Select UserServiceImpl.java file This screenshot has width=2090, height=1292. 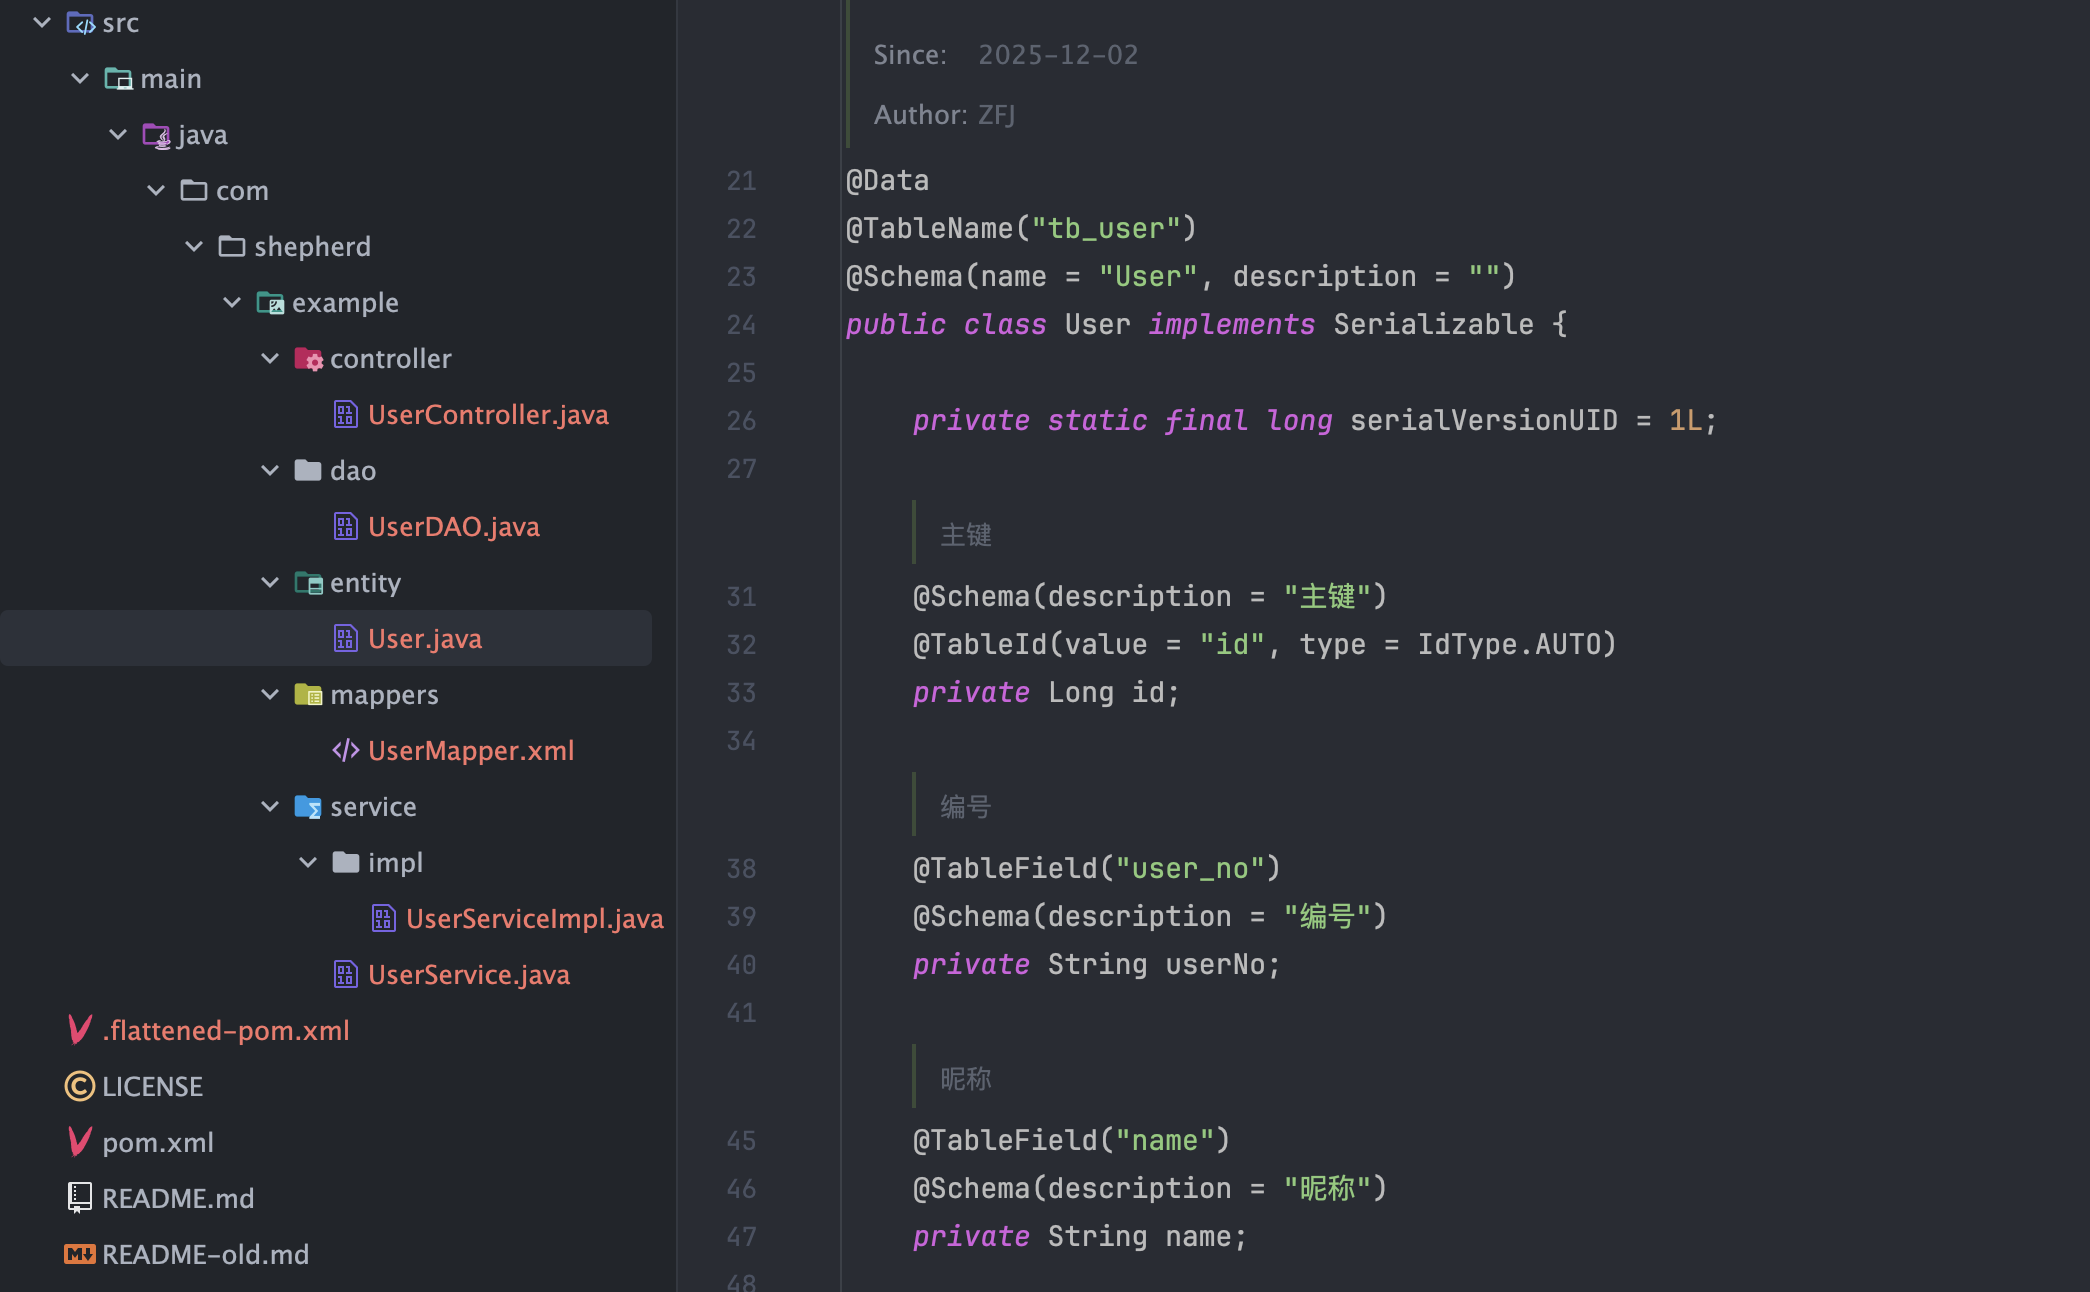534,919
